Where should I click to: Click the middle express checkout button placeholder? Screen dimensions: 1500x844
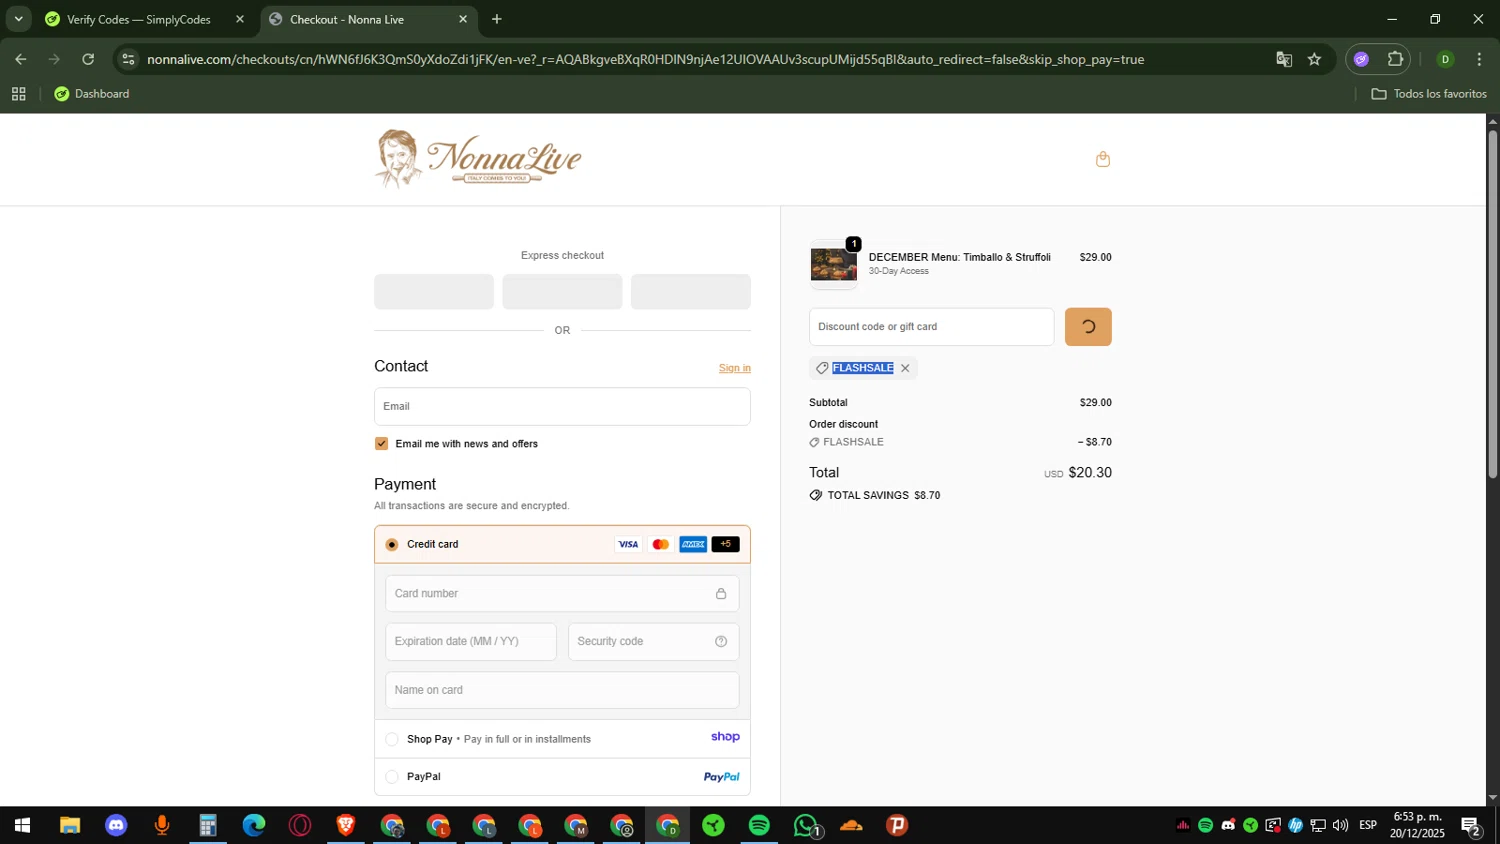tap(562, 292)
